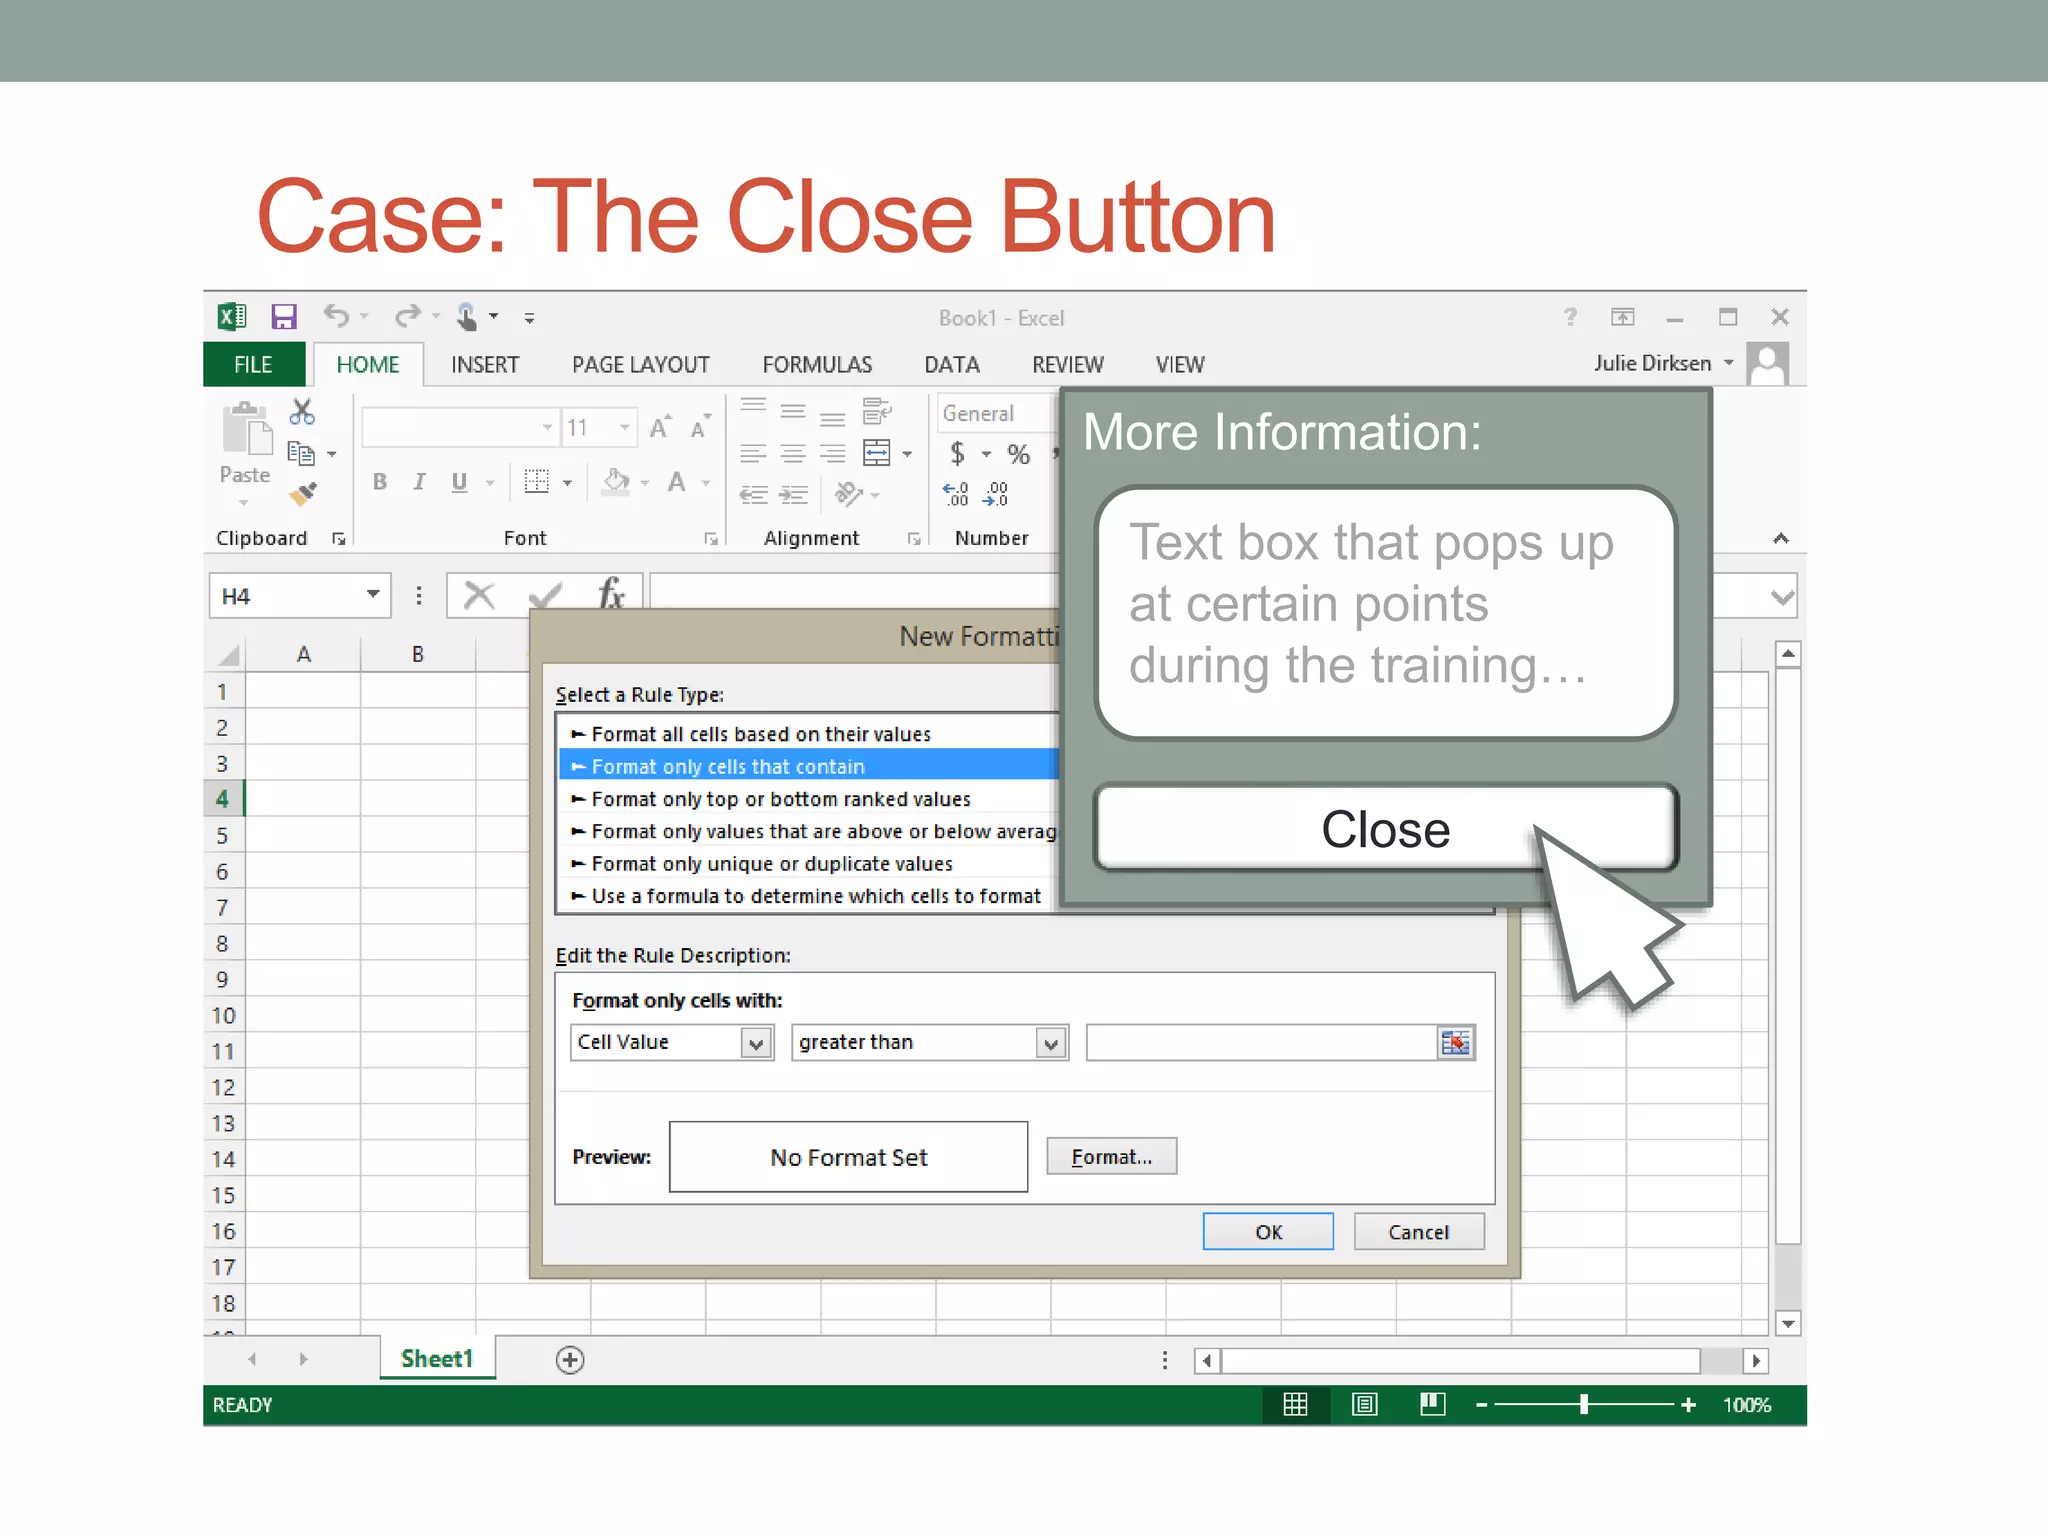Open the Name Box dropdown arrow

coord(373,594)
